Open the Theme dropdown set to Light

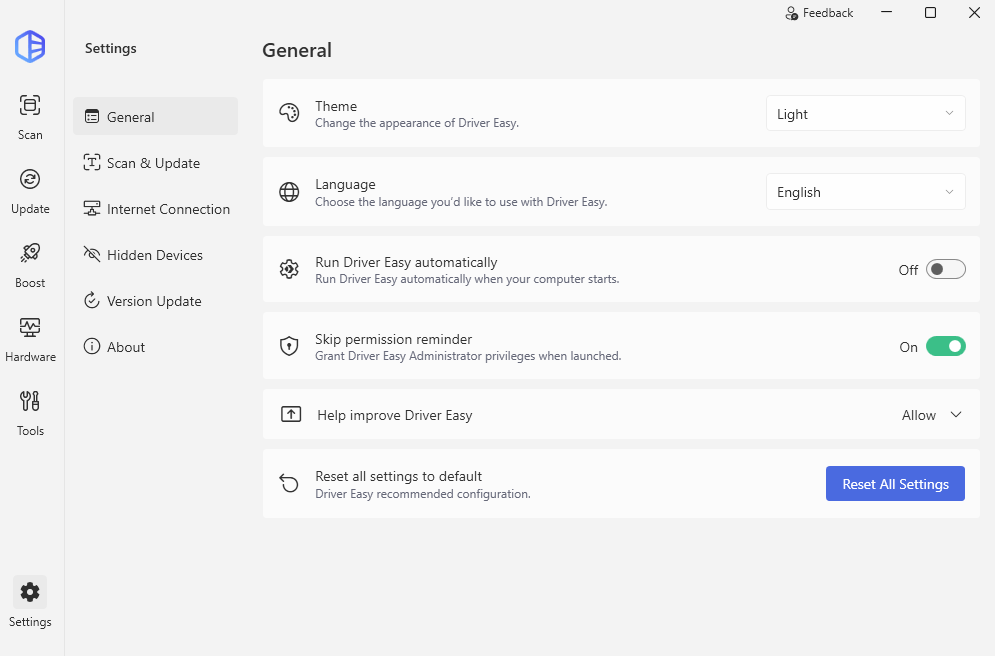click(865, 114)
